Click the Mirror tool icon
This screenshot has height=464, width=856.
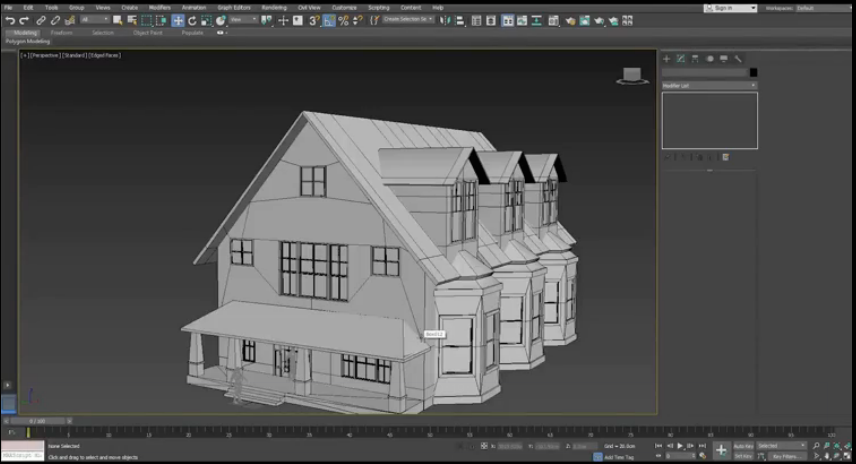click(x=445, y=21)
